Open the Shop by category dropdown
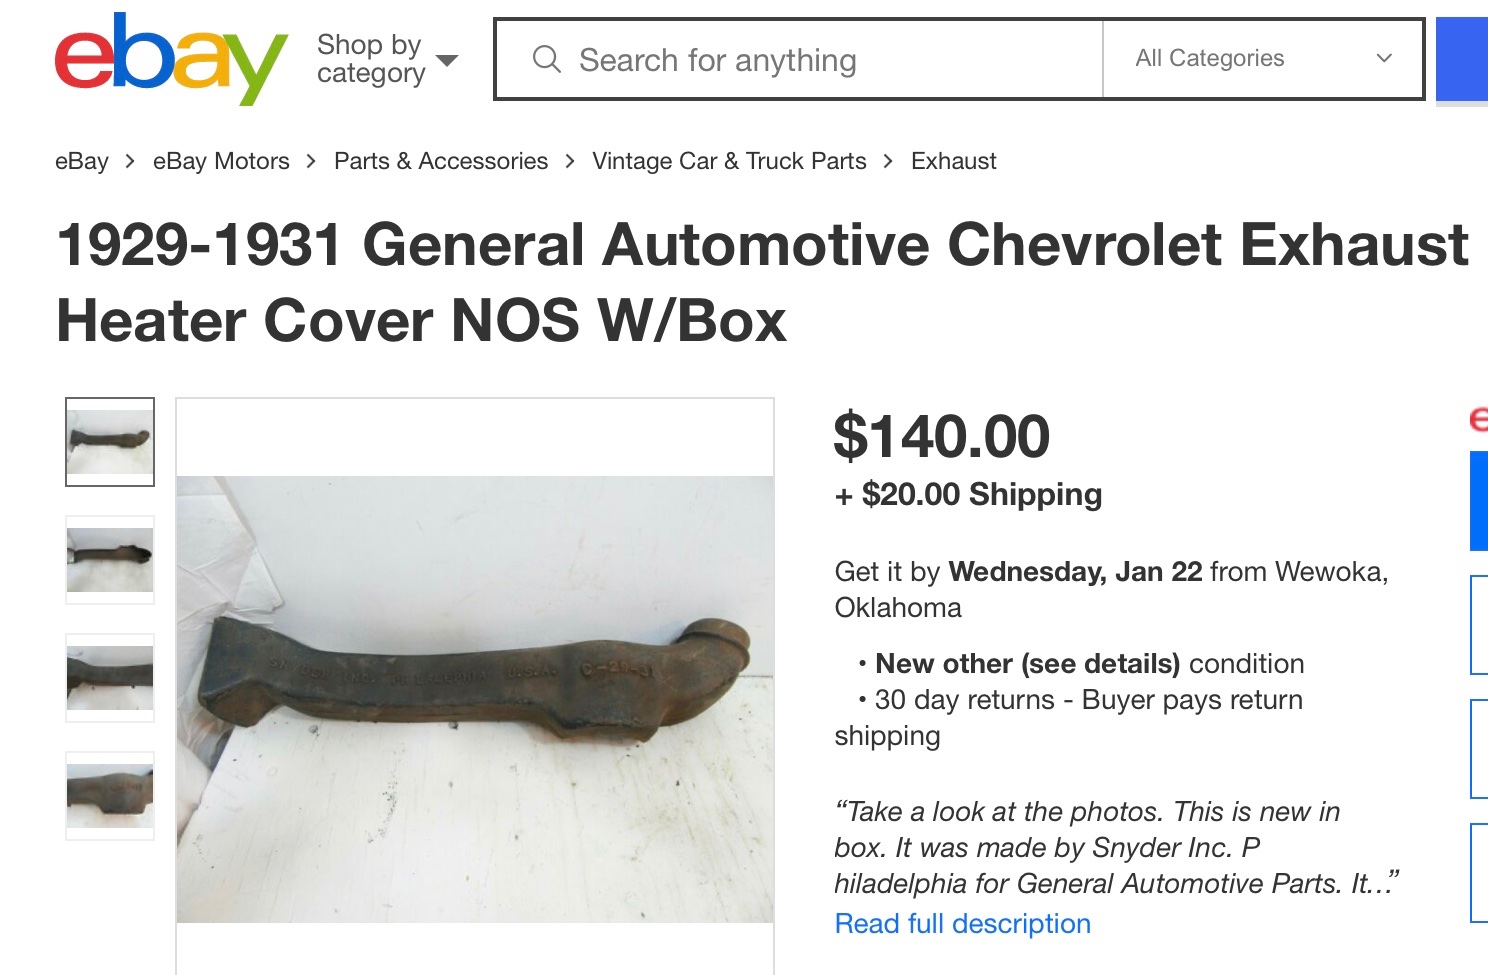The height and width of the screenshot is (975, 1488). pyautogui.click(x=386, y=59)
